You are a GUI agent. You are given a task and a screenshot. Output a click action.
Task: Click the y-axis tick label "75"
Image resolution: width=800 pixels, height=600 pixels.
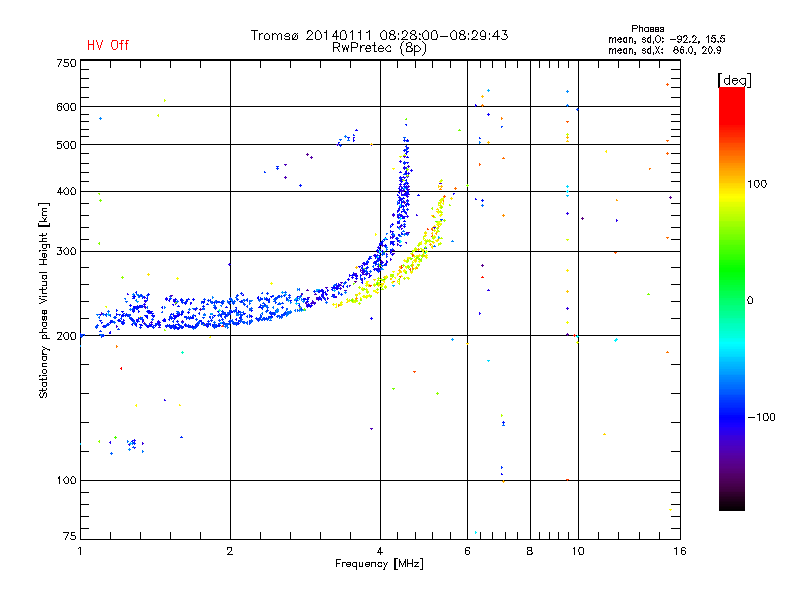(x=70, y=536)
